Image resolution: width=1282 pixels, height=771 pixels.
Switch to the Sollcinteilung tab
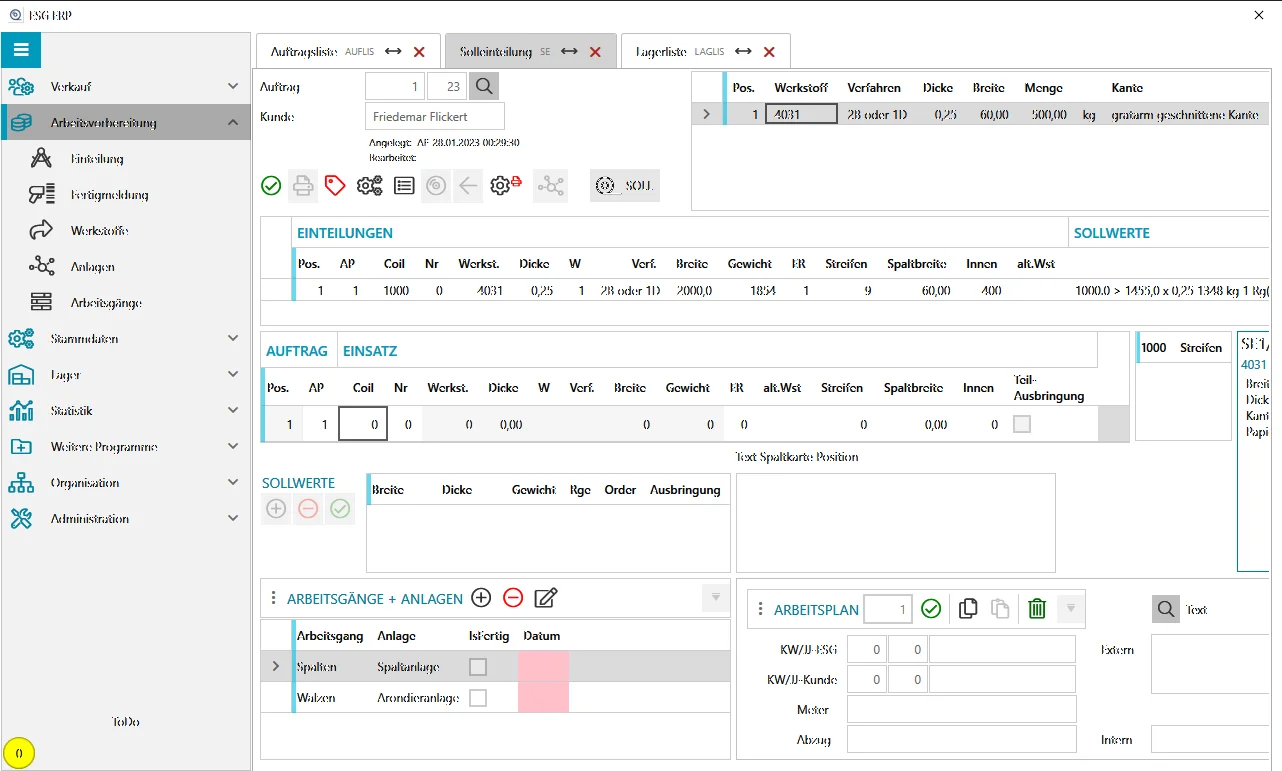pos(530,52)
